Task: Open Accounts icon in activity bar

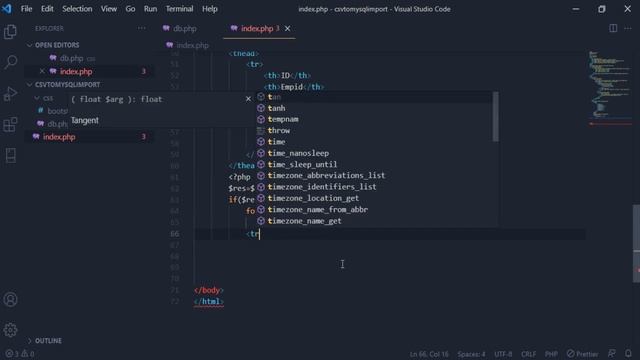Action: click(10, 300)
